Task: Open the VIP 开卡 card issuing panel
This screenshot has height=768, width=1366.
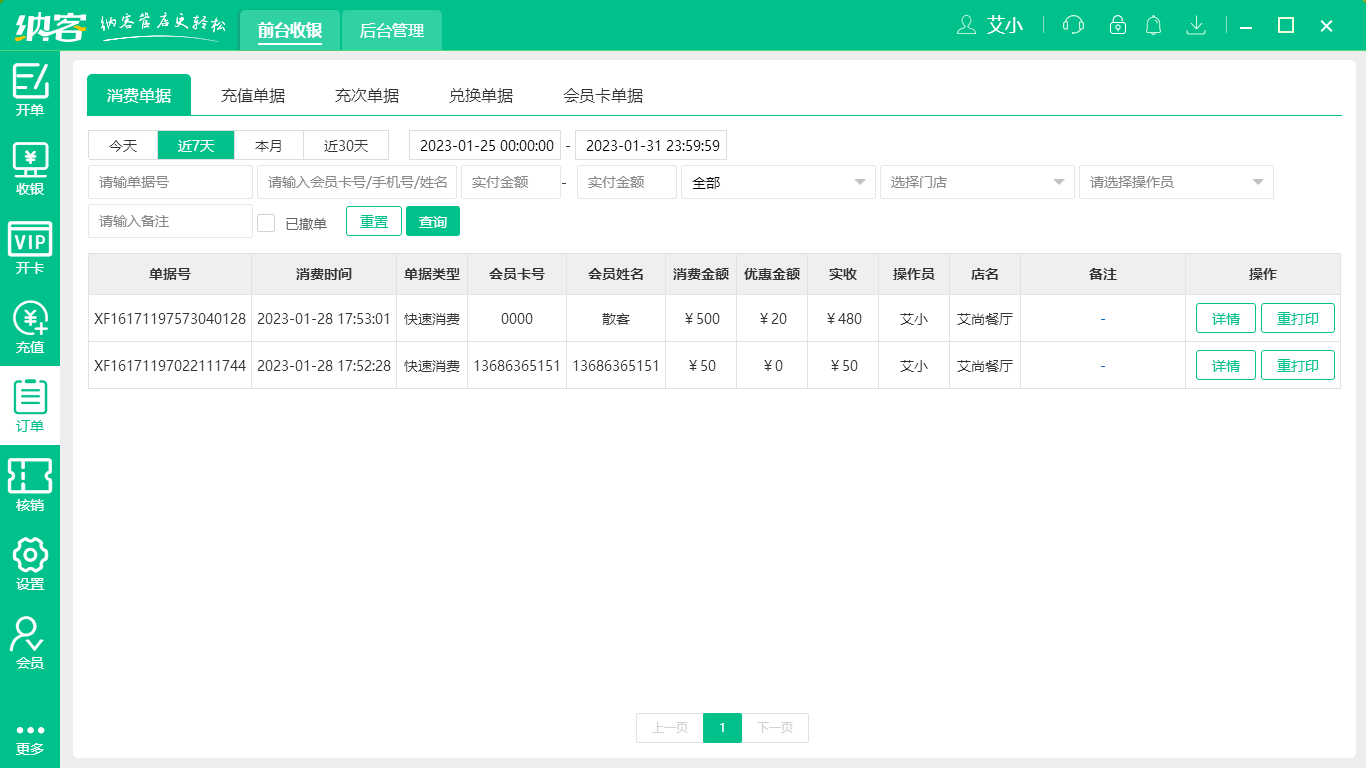Action: pos(30,243)
